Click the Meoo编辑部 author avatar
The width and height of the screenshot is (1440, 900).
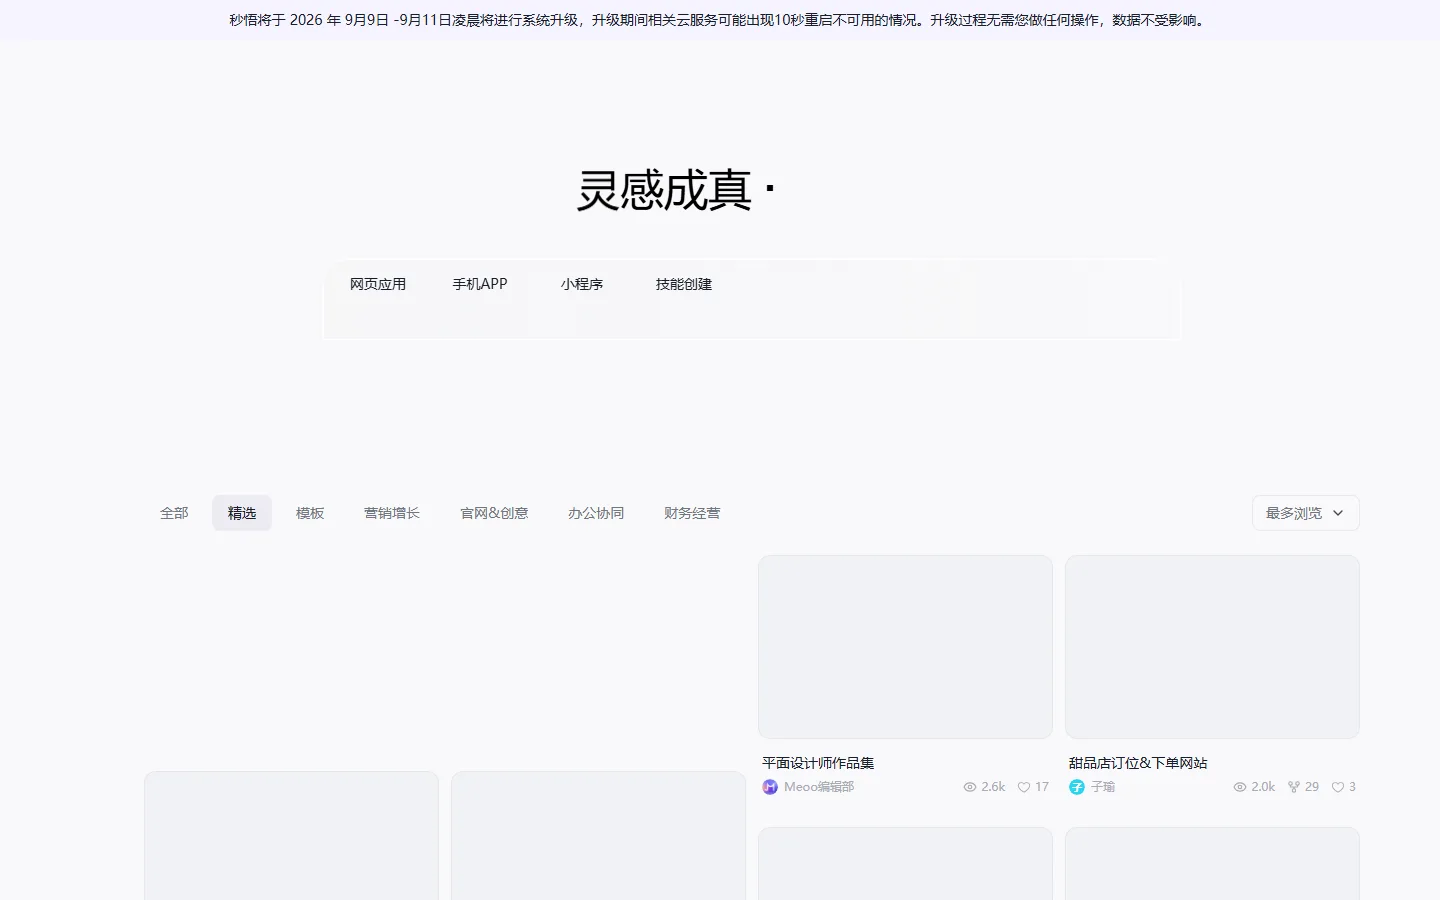(770, 787)
